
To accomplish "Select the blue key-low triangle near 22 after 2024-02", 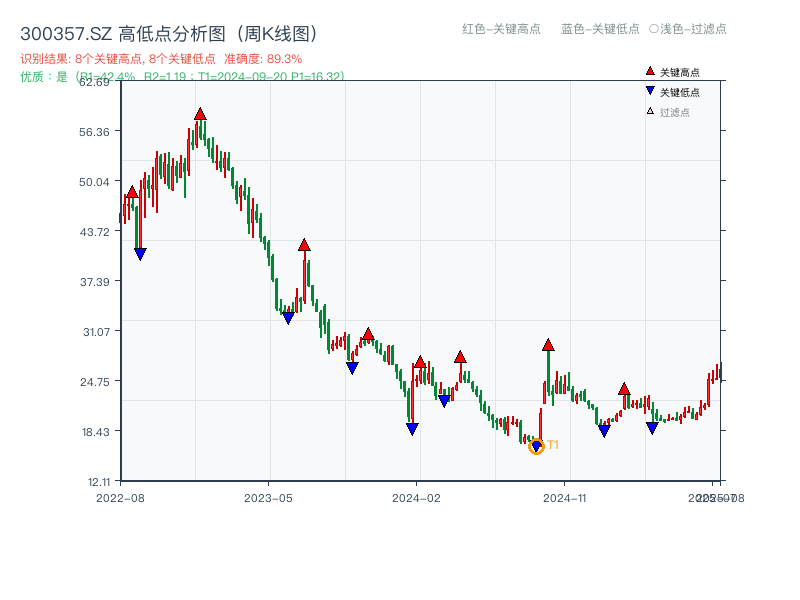I will (x=444, y=401).
